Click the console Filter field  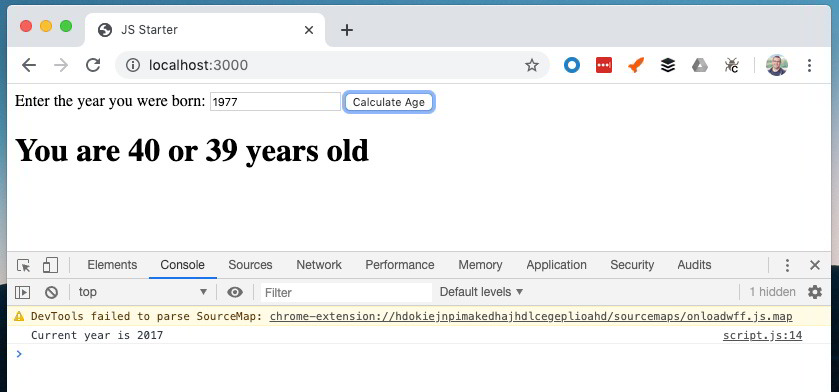(346, 293)
